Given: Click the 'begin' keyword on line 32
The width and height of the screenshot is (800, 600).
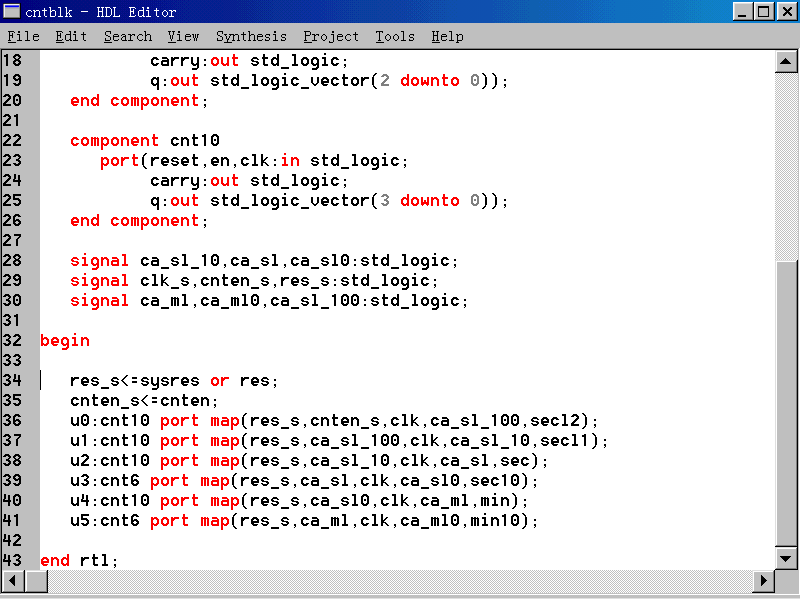Looking at the screenshot, I should point(65,341).
